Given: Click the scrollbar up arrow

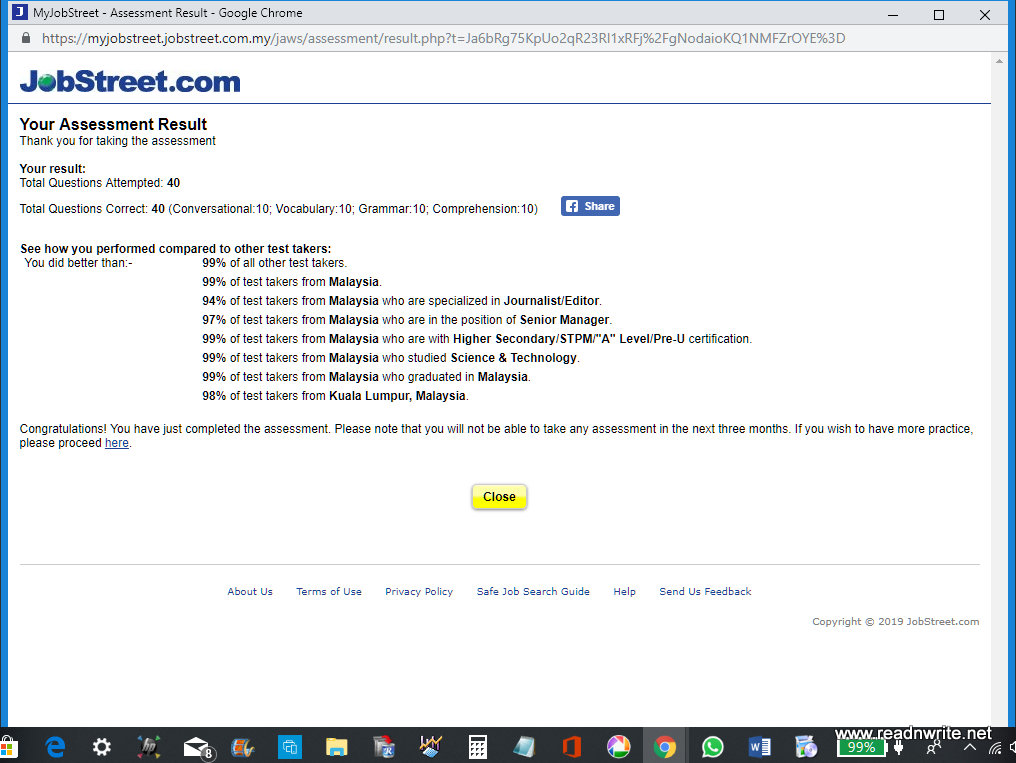Looking at the screenshot, I should click(999, 62).
